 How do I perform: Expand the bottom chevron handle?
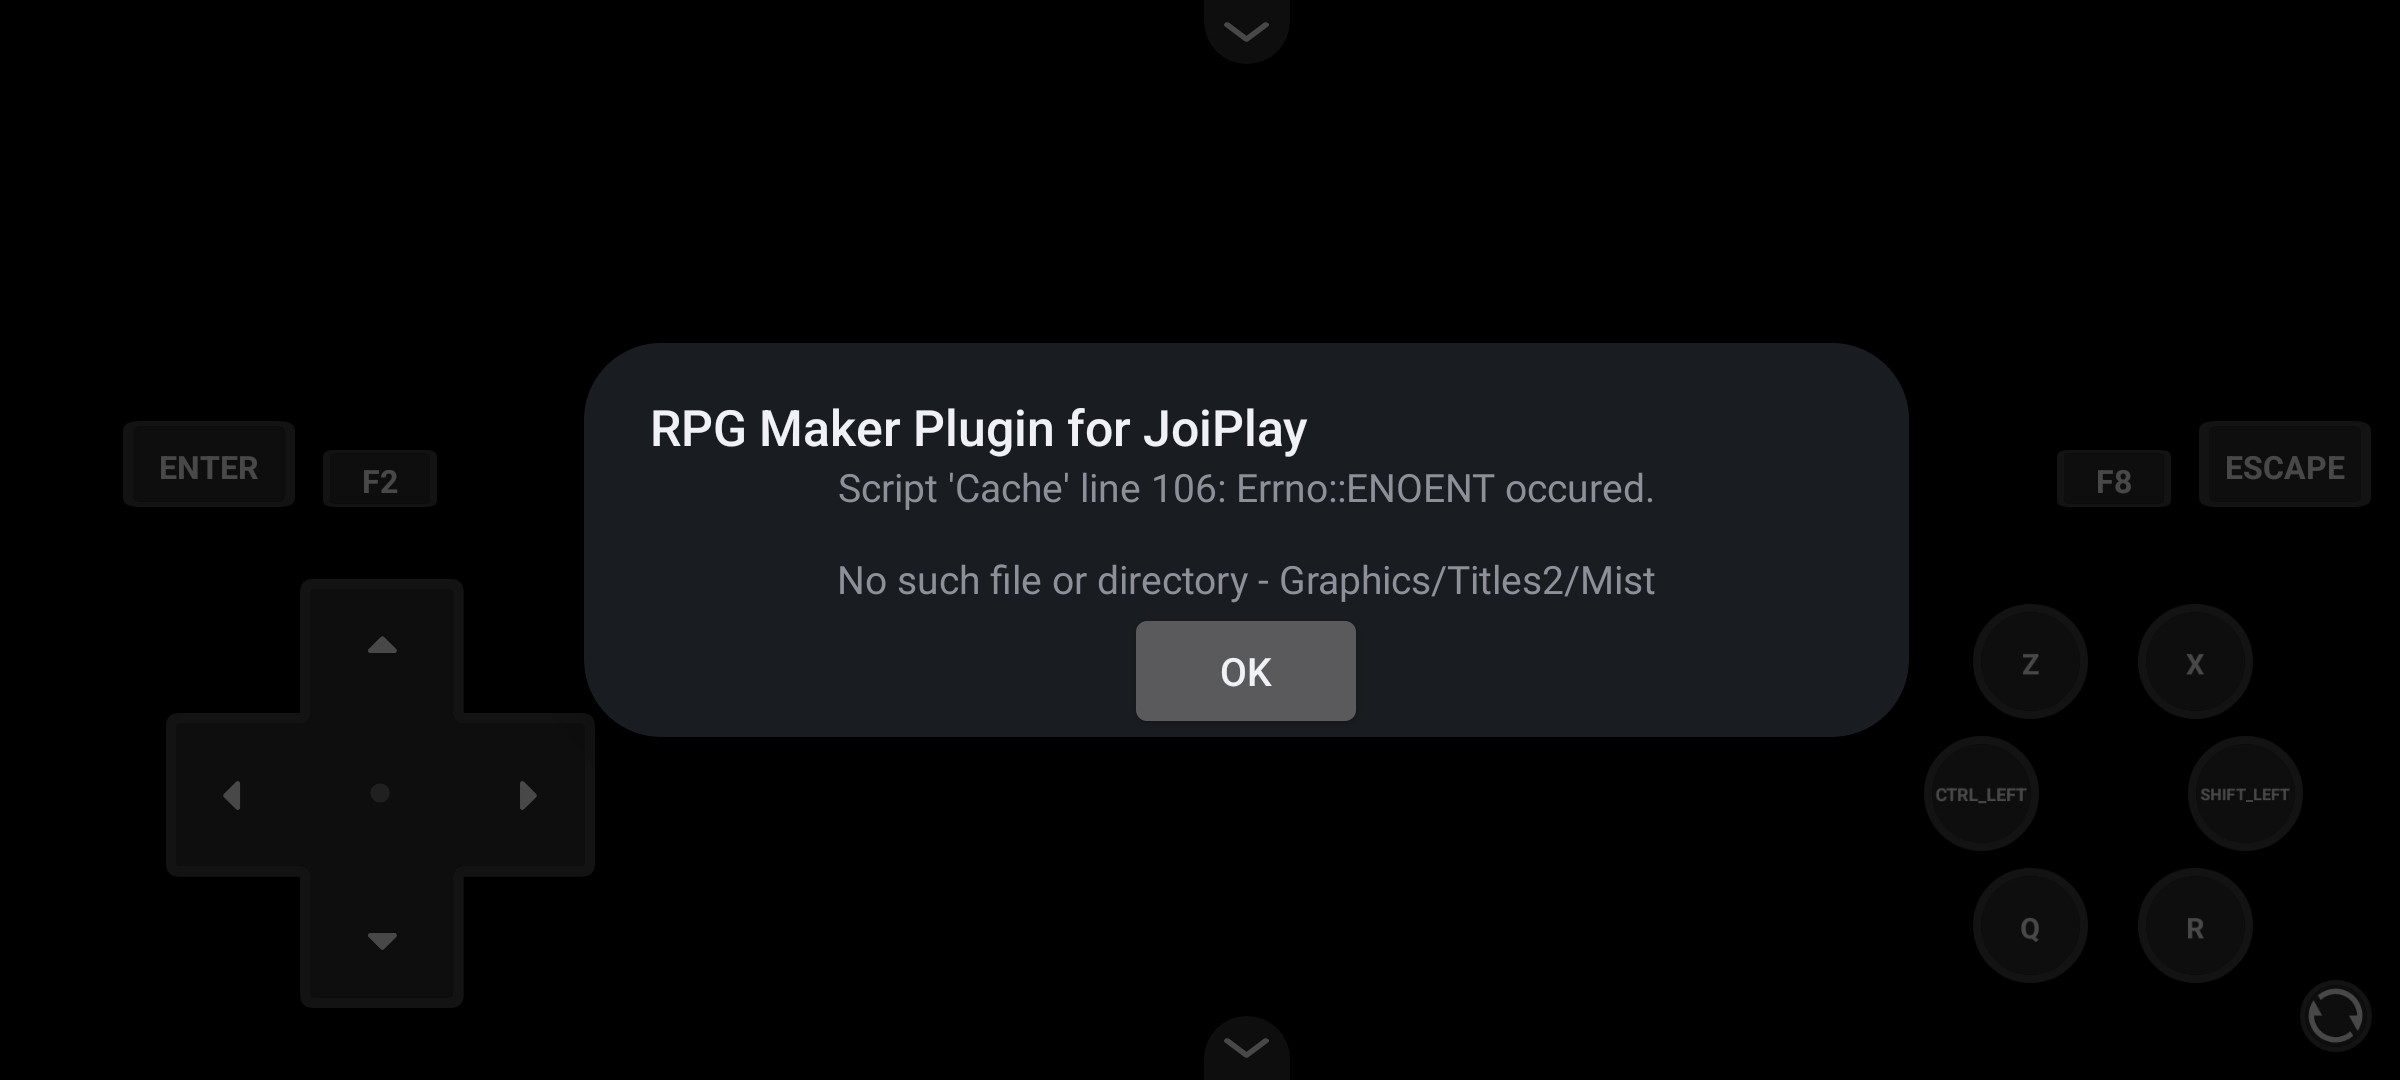(x=1246, y=1048)
